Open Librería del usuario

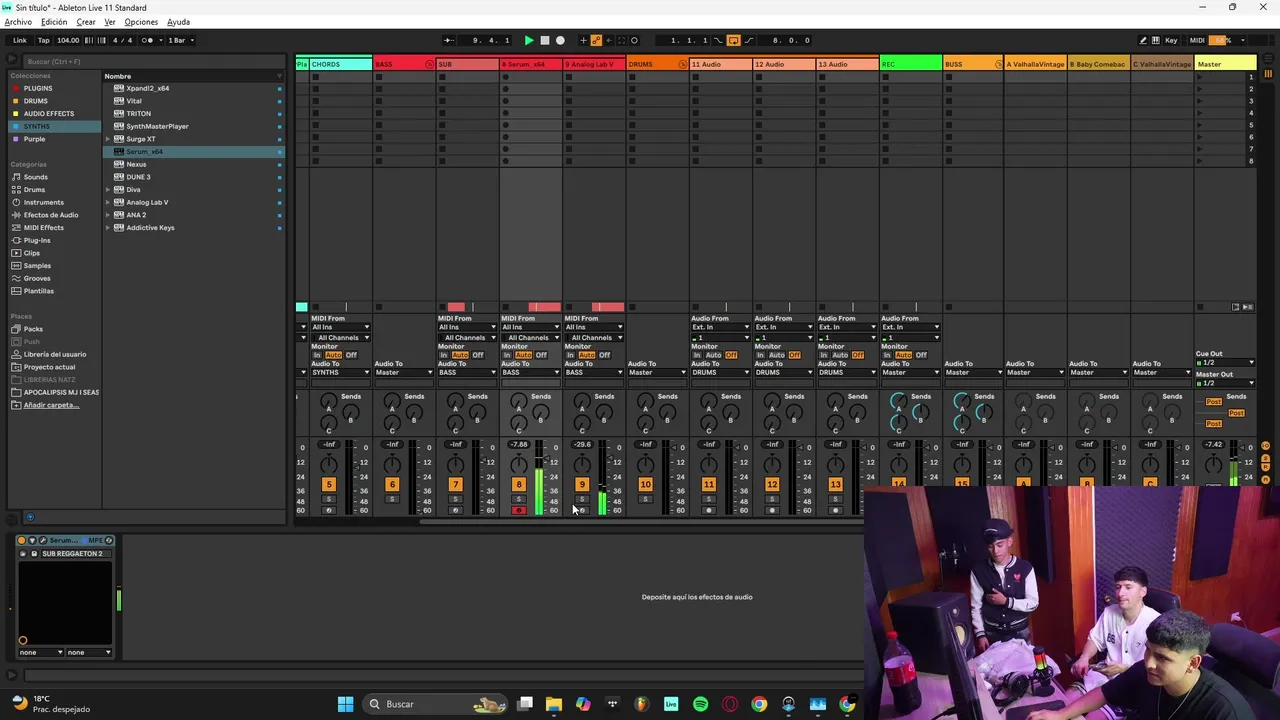pos(54,354)
